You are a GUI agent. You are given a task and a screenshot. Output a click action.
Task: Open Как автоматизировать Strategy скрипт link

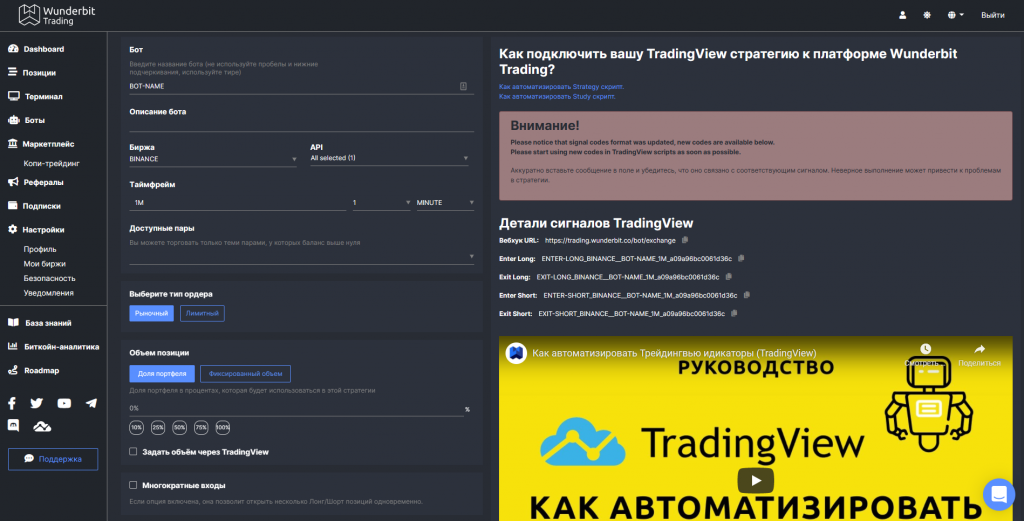click(x=562, y=86)
